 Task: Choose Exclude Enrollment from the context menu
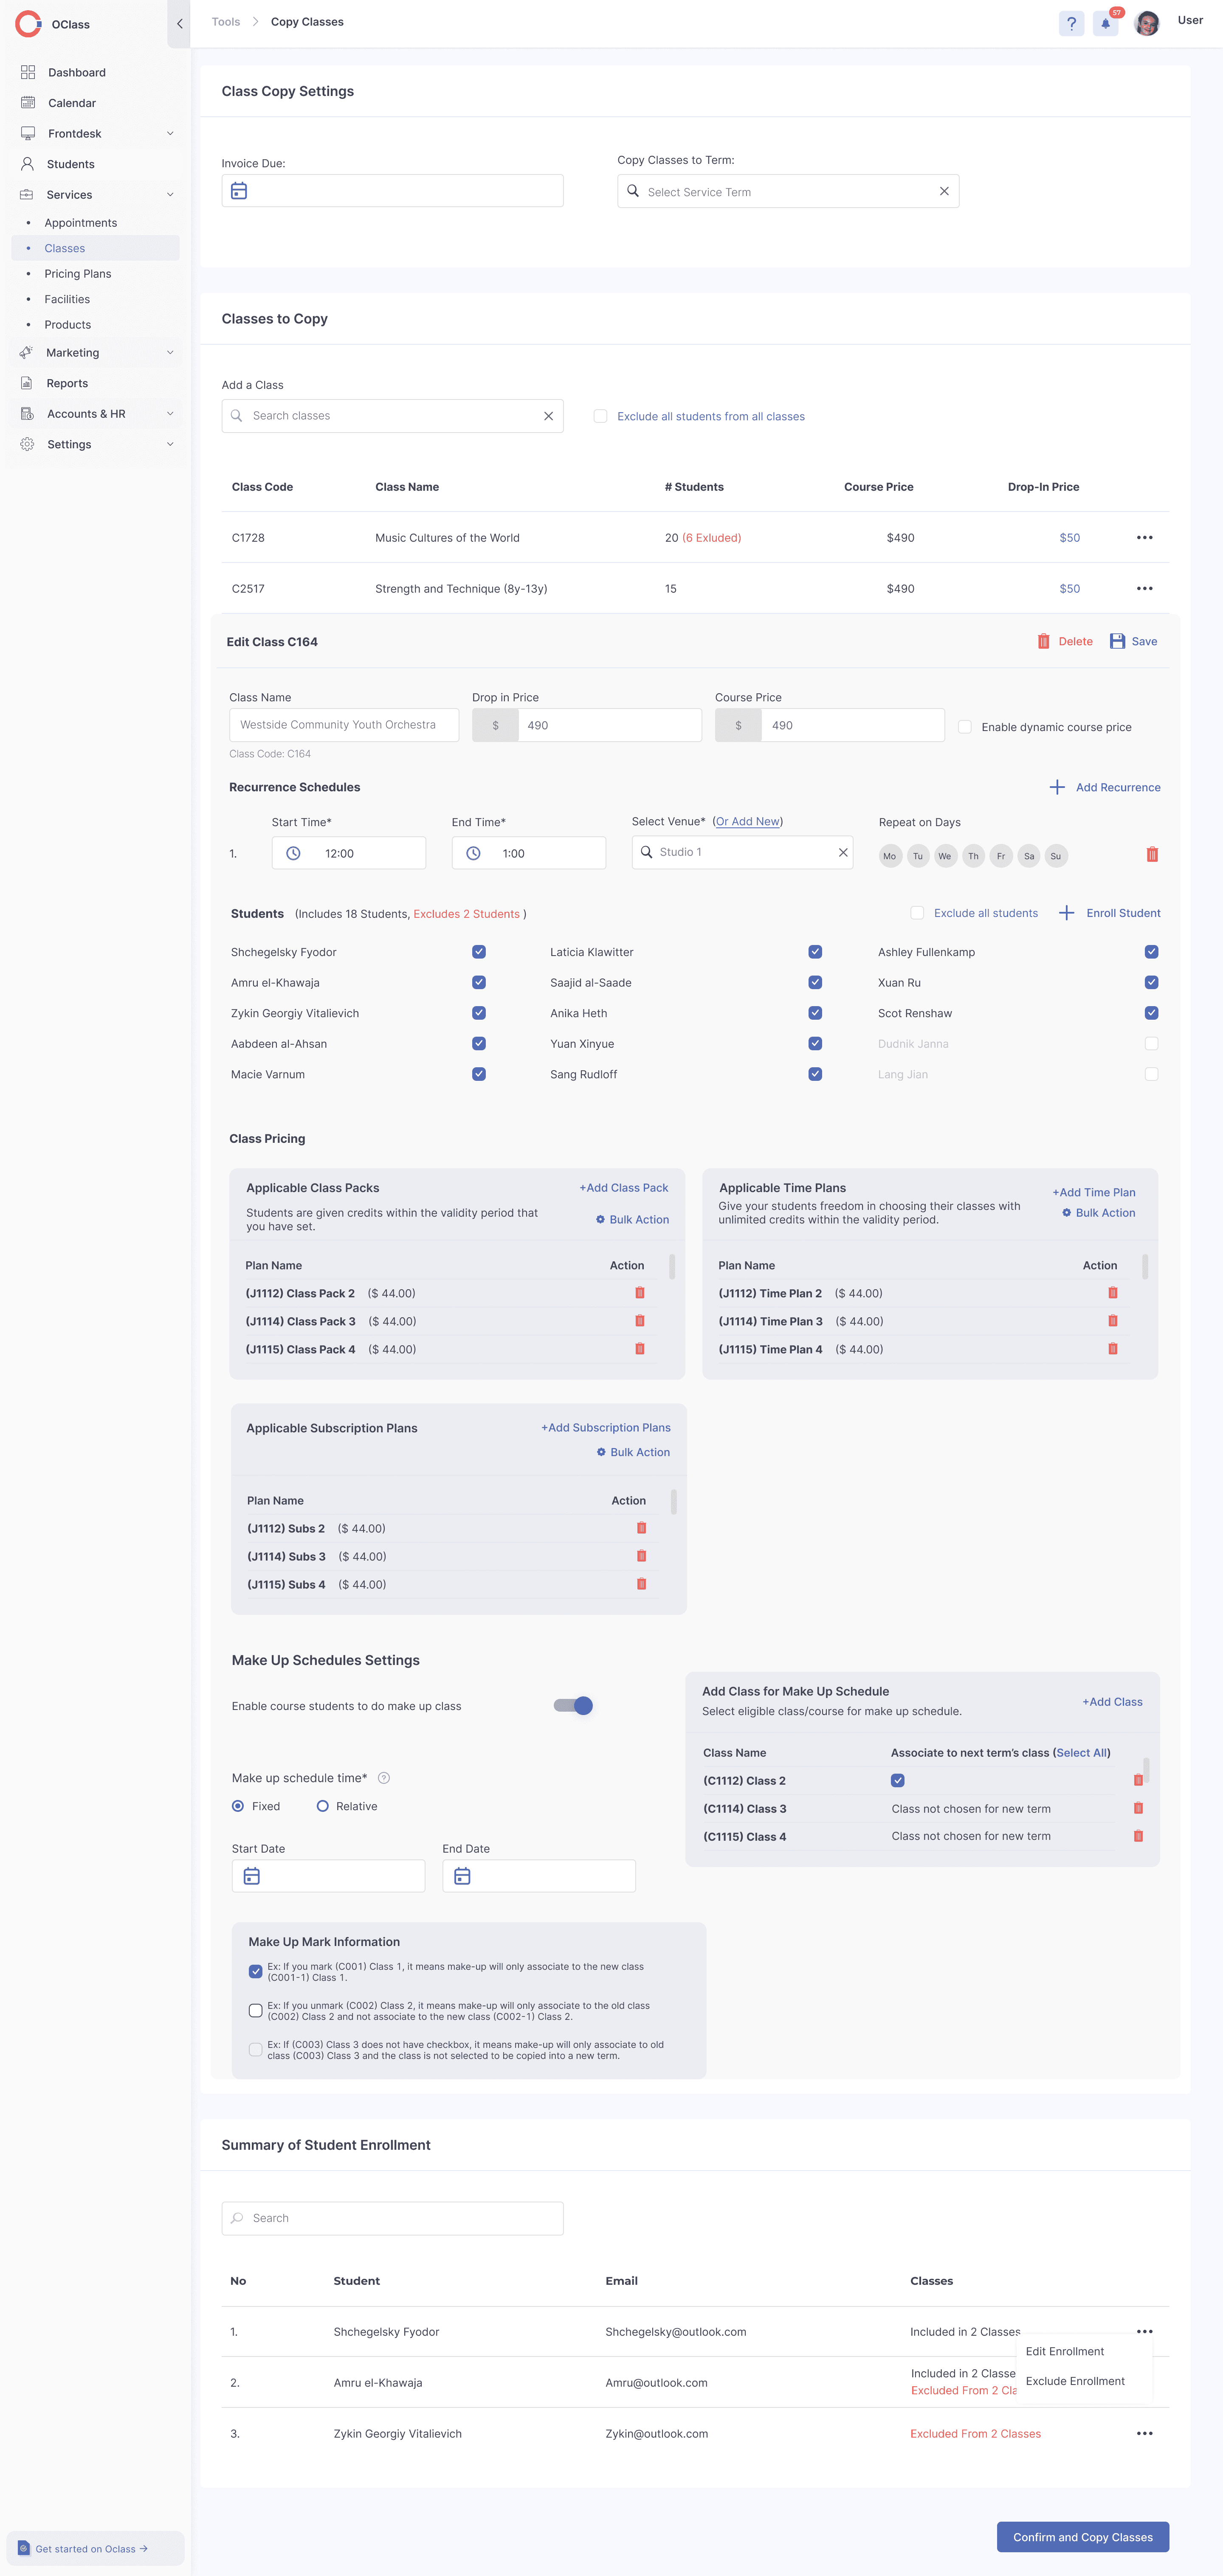[1075, 2382]
